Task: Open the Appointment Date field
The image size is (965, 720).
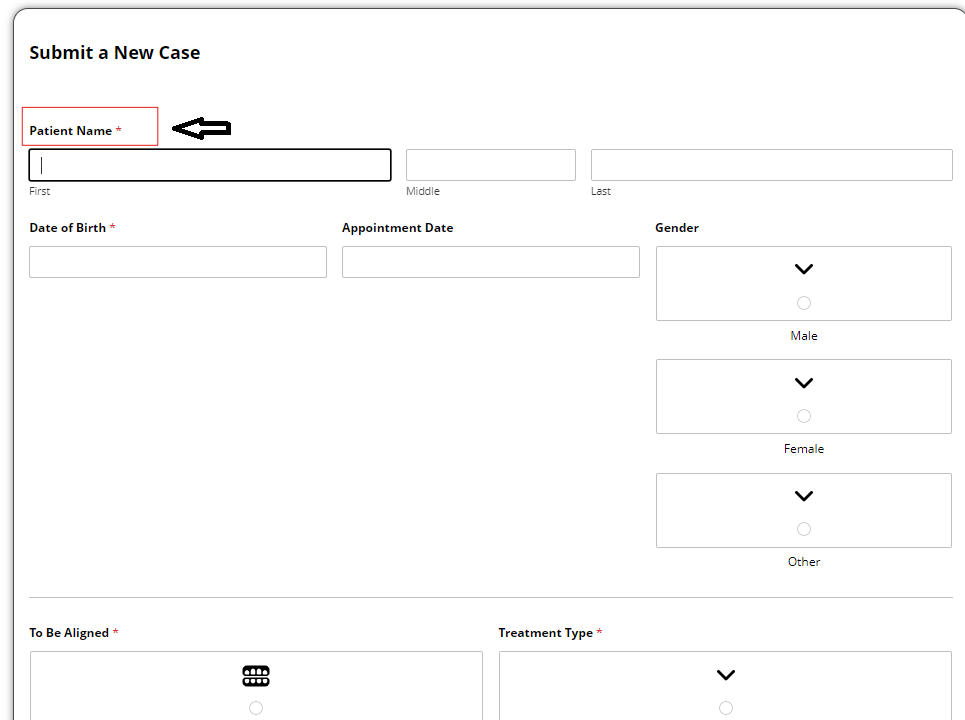Action: pos(491,262)
